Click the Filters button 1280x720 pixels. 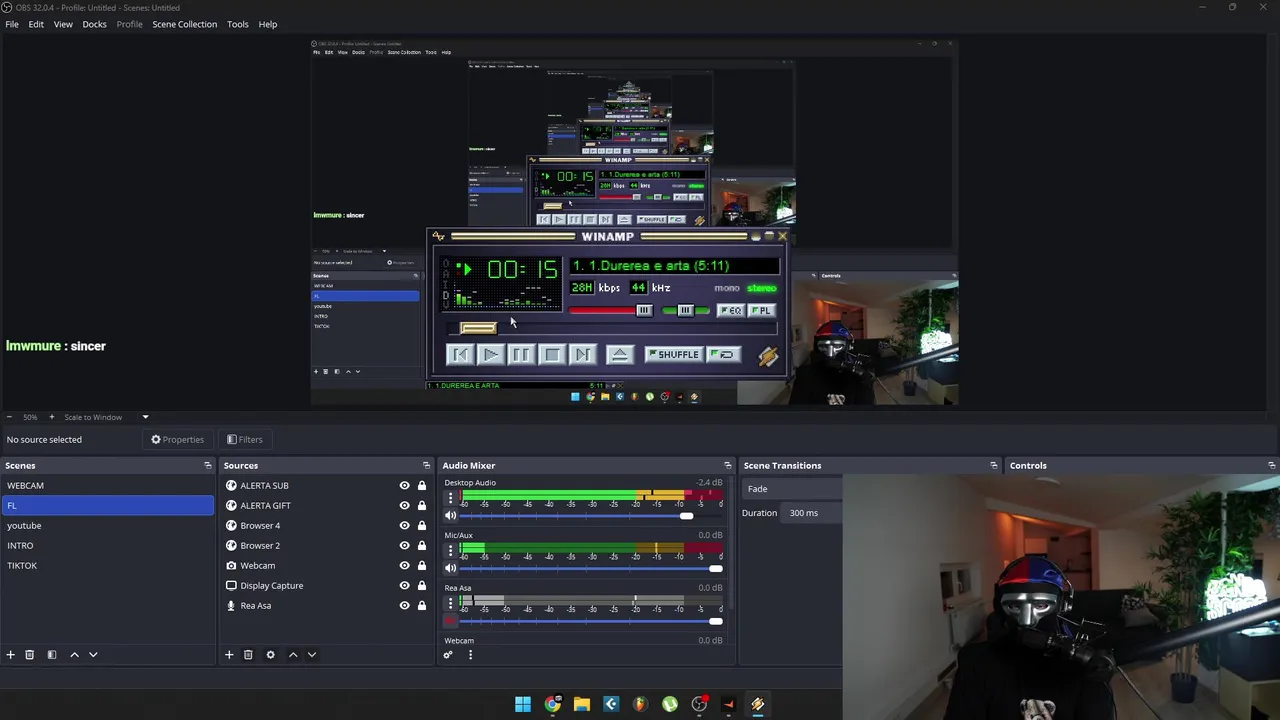pyautogui.click(x=244, y=439)
